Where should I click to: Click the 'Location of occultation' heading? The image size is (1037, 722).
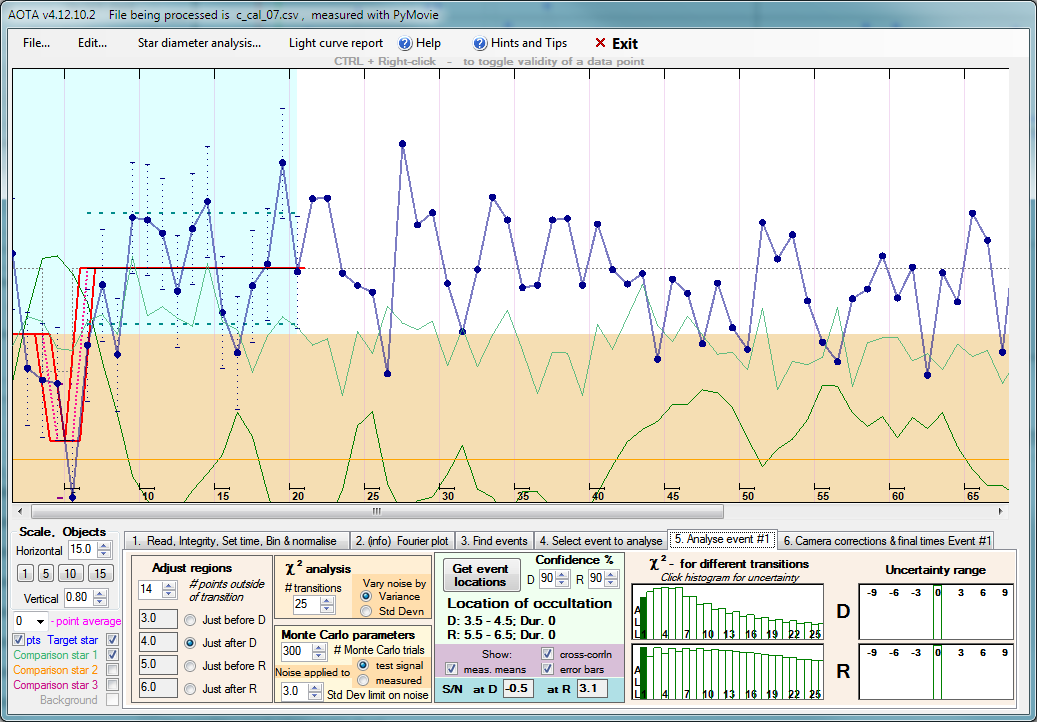pos(530,604)
